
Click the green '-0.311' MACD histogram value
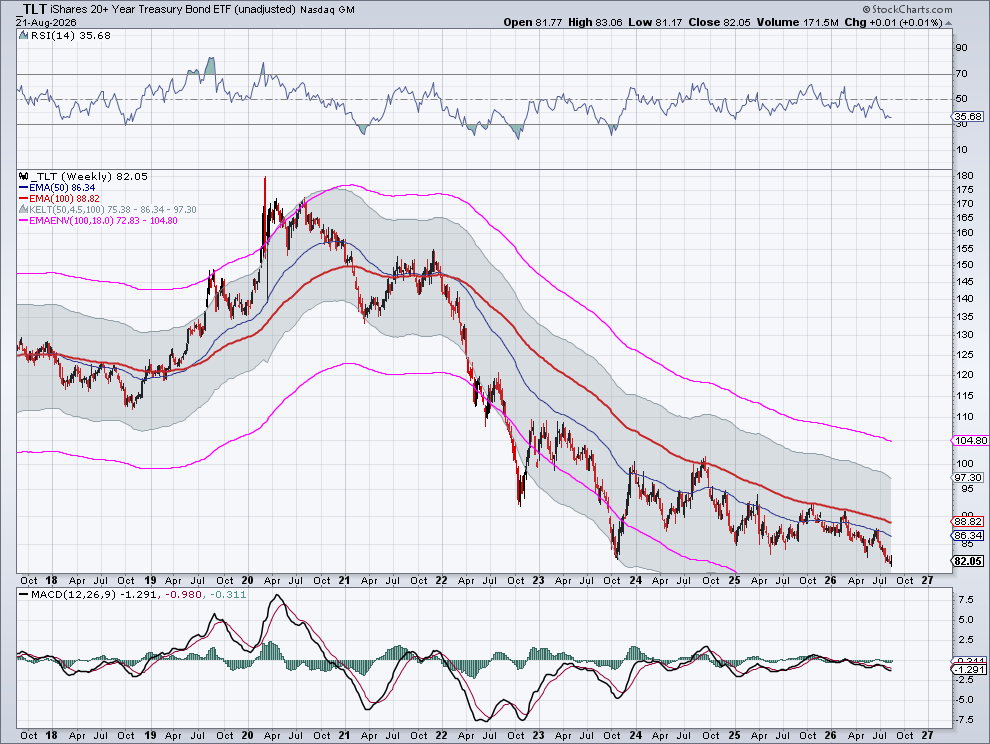(x=228, y=595)
